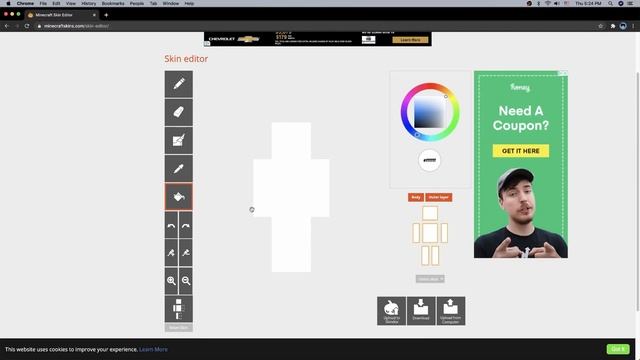Select the auto-tone brush tool
Viewport: 640px width, 360px height.
click(x=179, y=140)
